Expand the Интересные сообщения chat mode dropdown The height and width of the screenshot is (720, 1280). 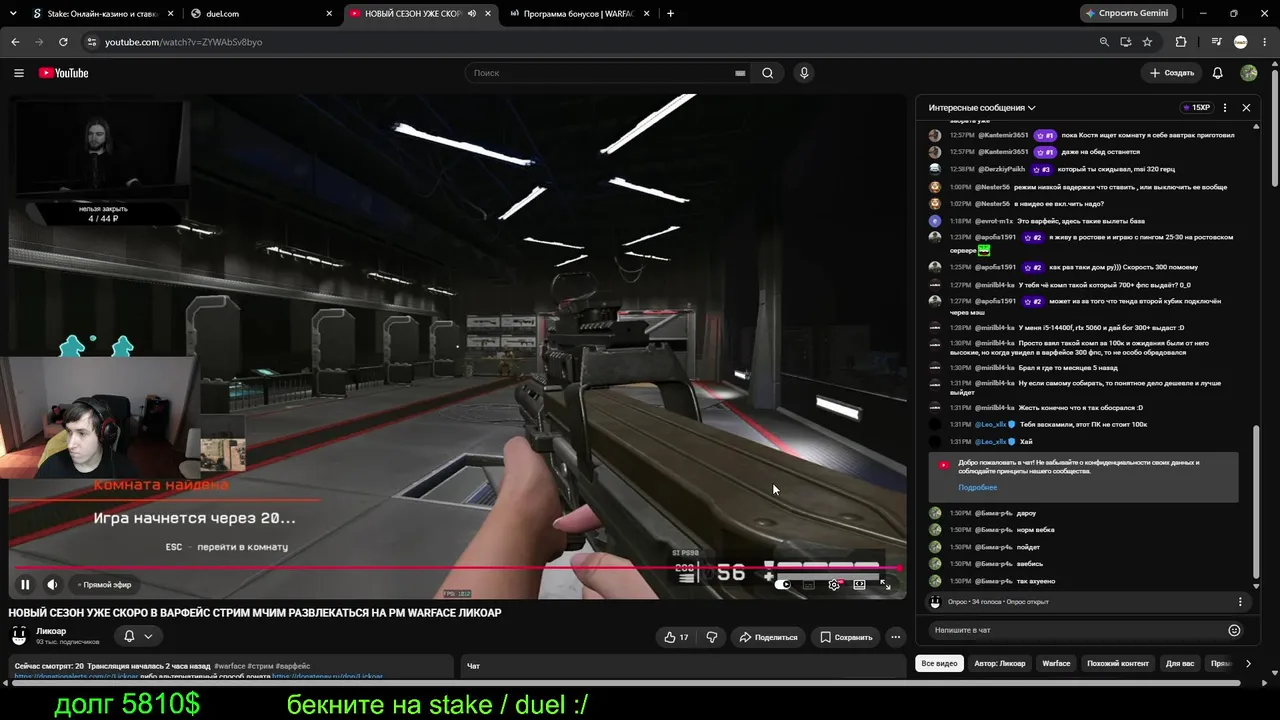[982, 107]
